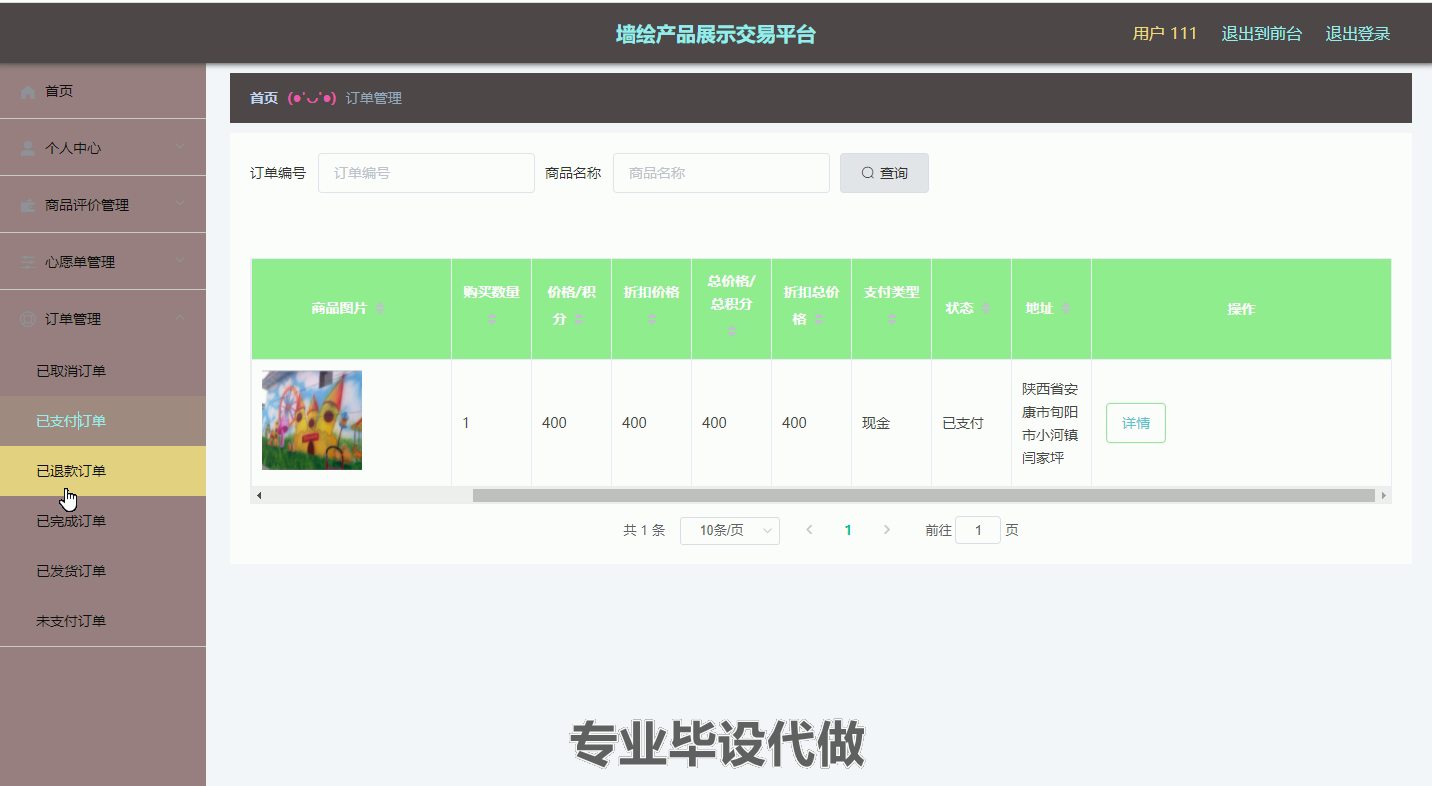
Task: Select 已退款订单 in sidebar
Action: click(x=103, y=471)
